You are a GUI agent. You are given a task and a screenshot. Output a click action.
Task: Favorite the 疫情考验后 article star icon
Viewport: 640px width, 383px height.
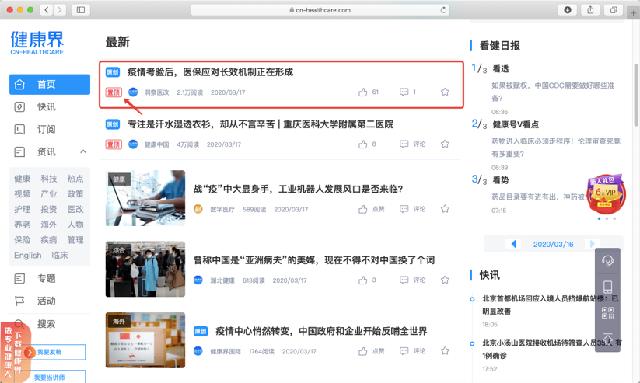(445, 92)
